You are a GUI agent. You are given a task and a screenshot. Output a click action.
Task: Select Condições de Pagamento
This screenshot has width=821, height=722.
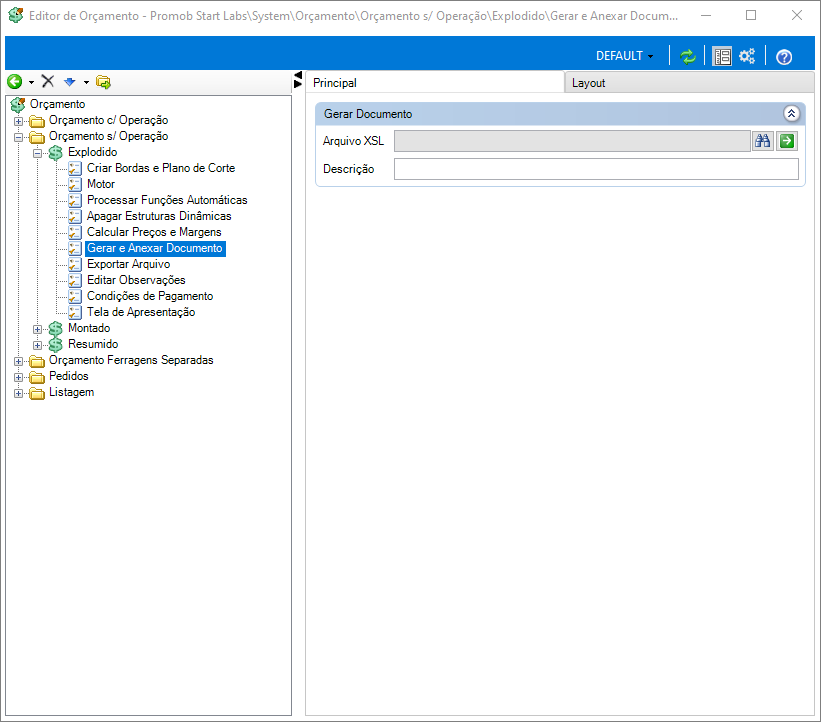[150, 296]
